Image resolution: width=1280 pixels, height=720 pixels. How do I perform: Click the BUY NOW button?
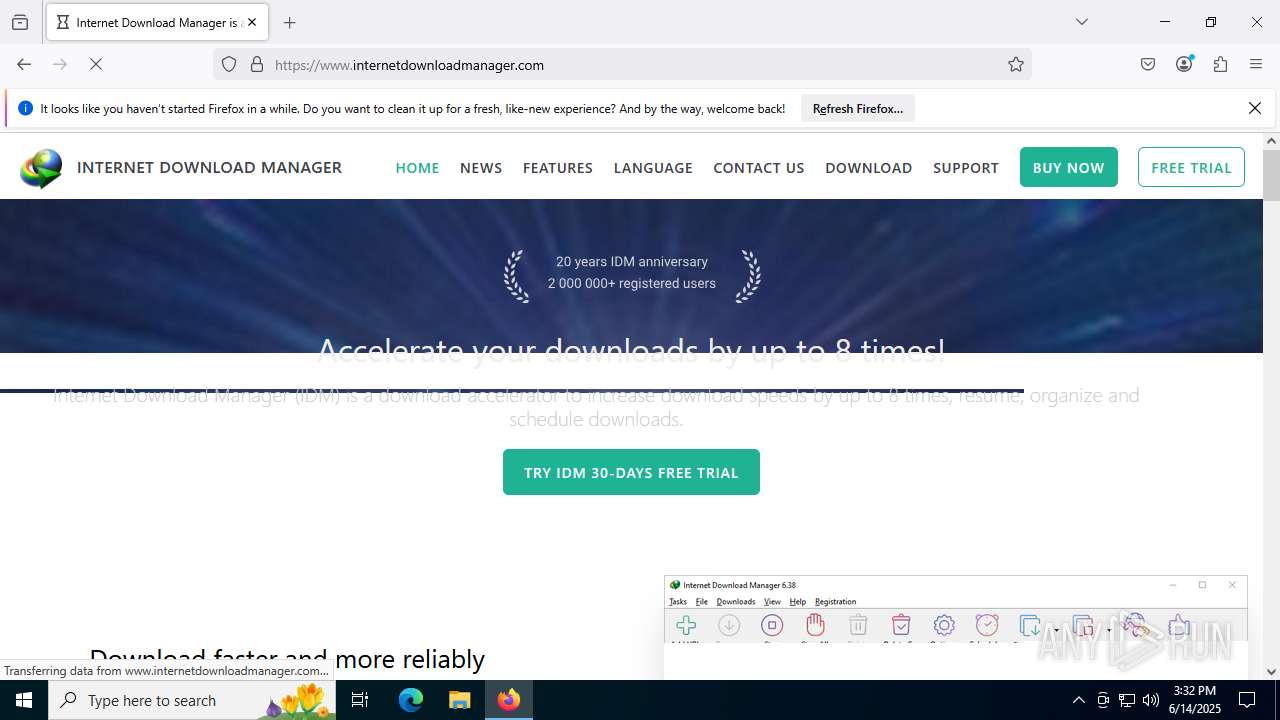click(1068, 167)
